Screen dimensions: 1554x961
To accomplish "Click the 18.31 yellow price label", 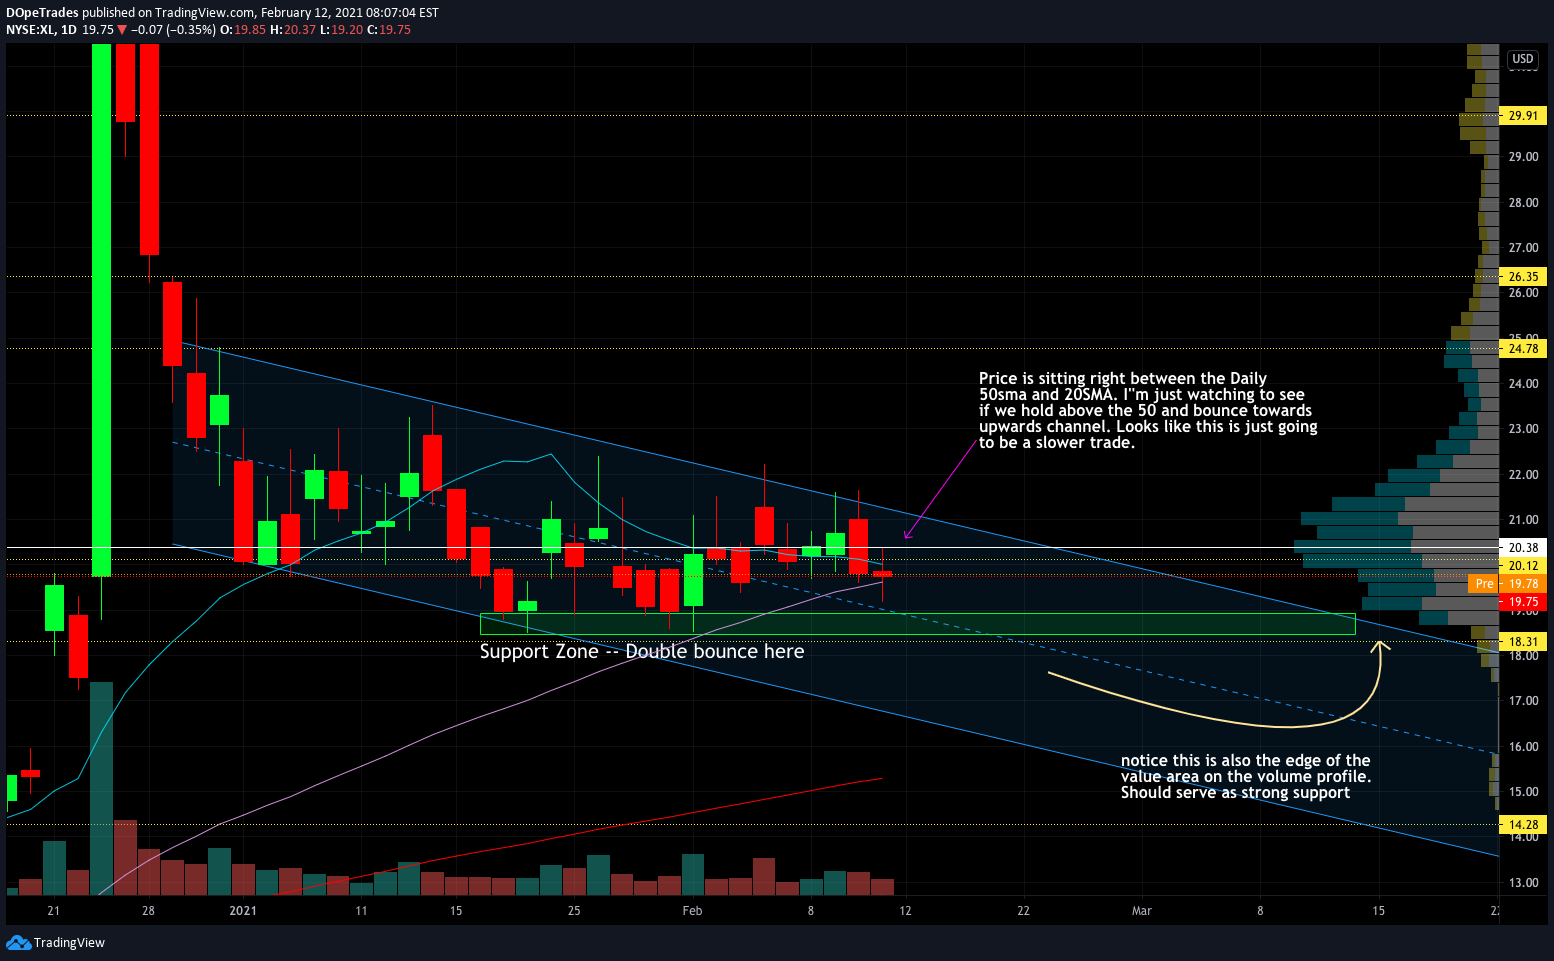I will 1523,642.
